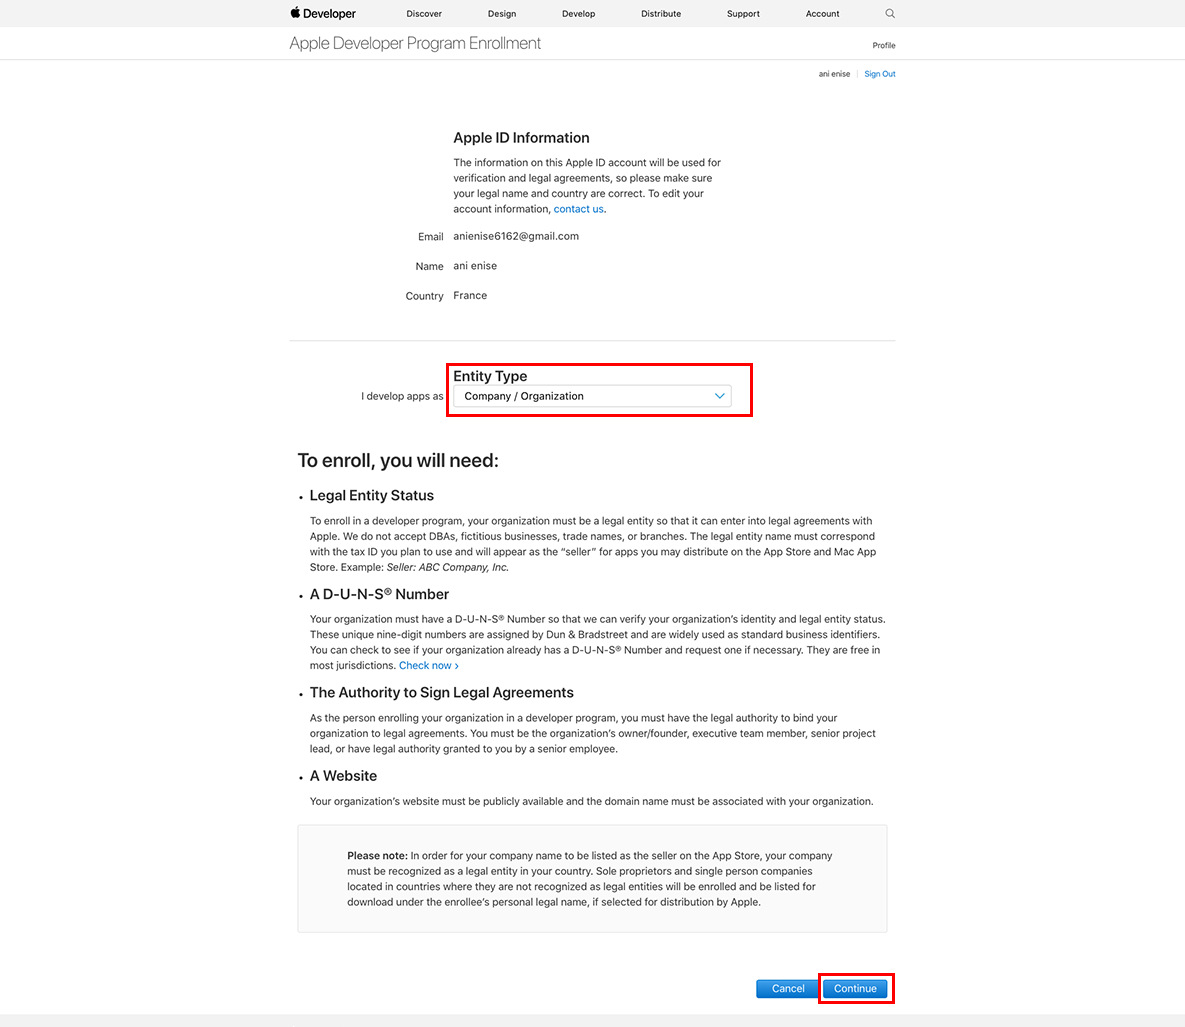Open the Distribute menu
The height and width of the screenshot is (1027, 1185).
click(x=661, y=14)
